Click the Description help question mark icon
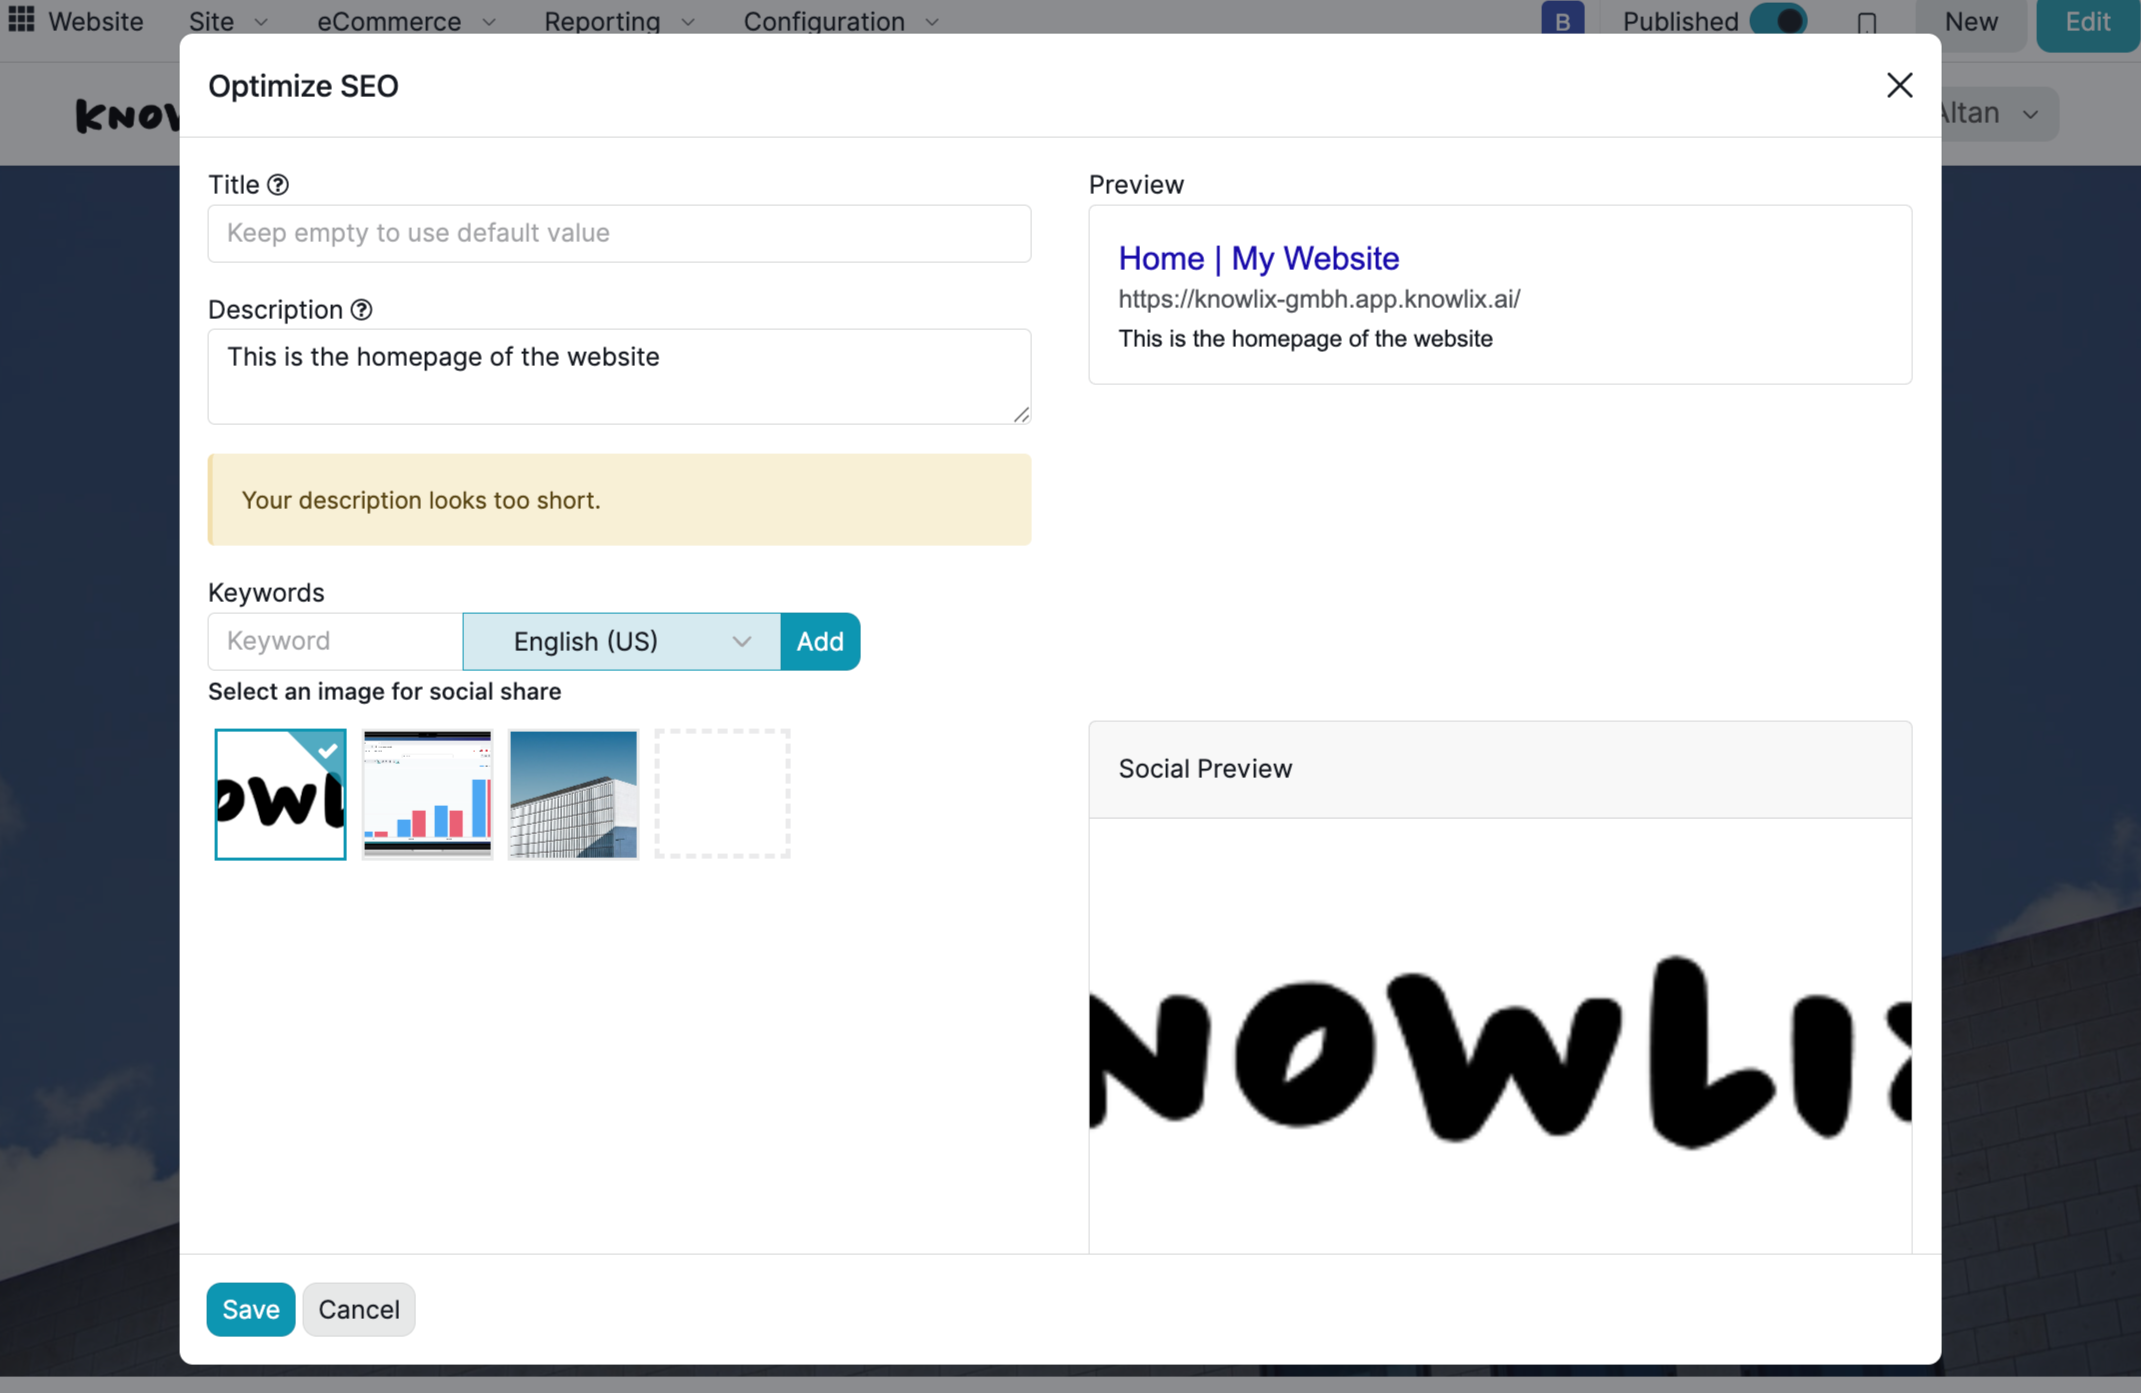 coord(362,310)
